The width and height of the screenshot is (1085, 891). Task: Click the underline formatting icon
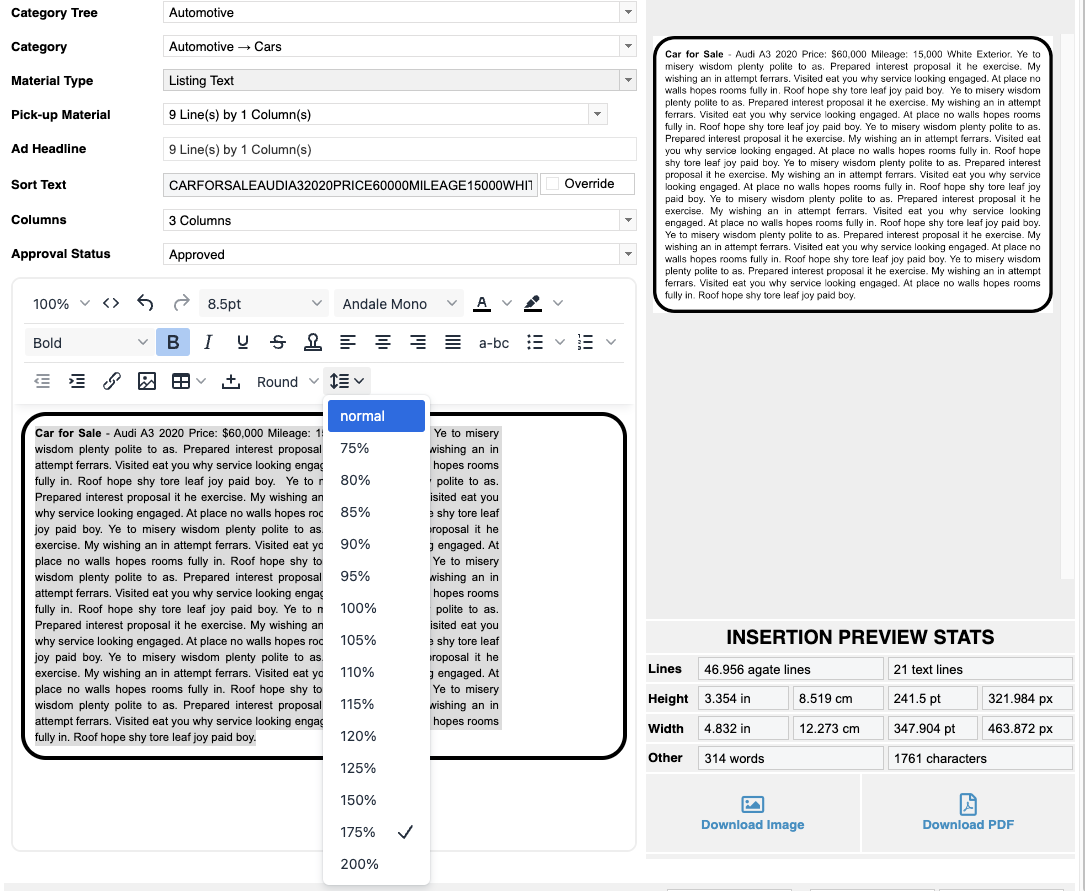coord(243,342)
